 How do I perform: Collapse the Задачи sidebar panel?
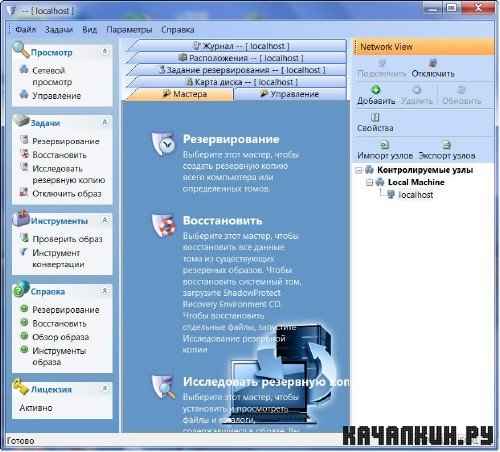105,123
